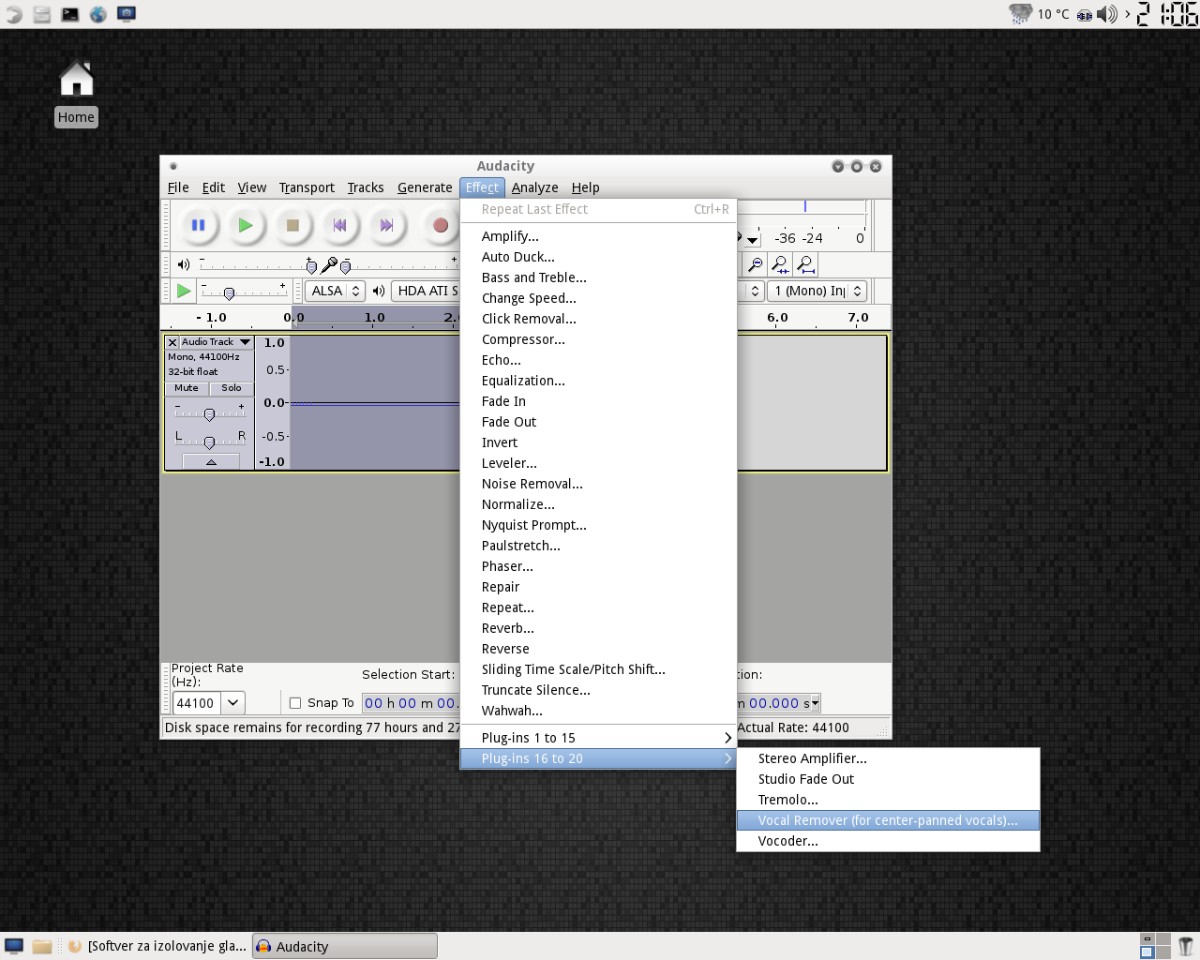Open the Generate menu
Image resolution: width=1200 pixels, height=960 pixels.
[x=424, y=187]
